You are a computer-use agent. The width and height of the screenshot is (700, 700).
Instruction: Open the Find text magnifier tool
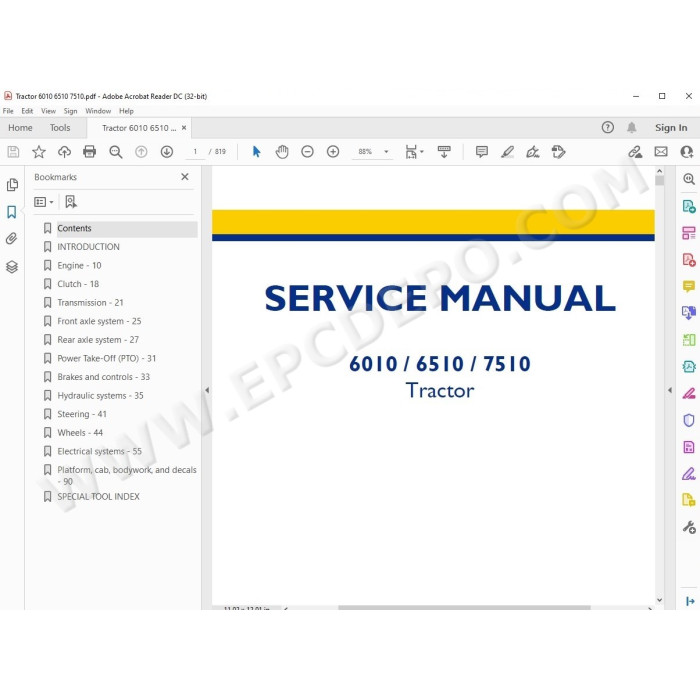coord(116,152)
